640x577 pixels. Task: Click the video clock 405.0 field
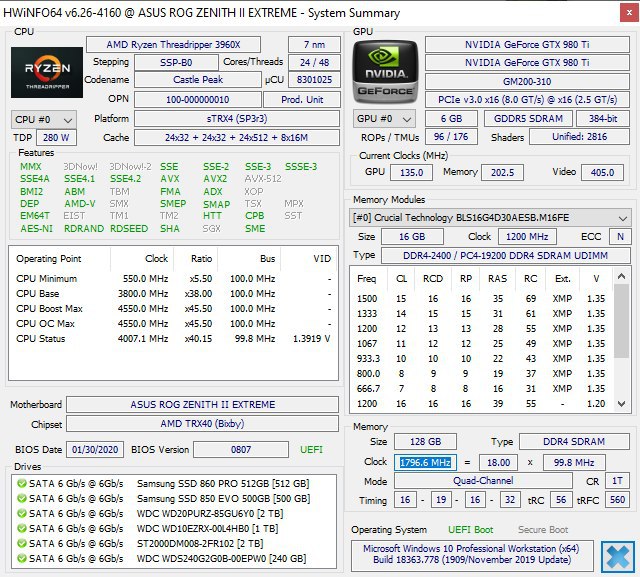point(602,172)
